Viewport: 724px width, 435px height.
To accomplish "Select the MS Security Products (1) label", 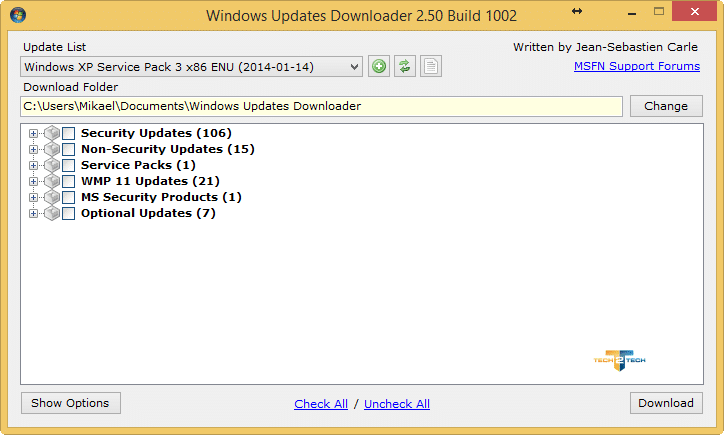I will click(161, 197).
